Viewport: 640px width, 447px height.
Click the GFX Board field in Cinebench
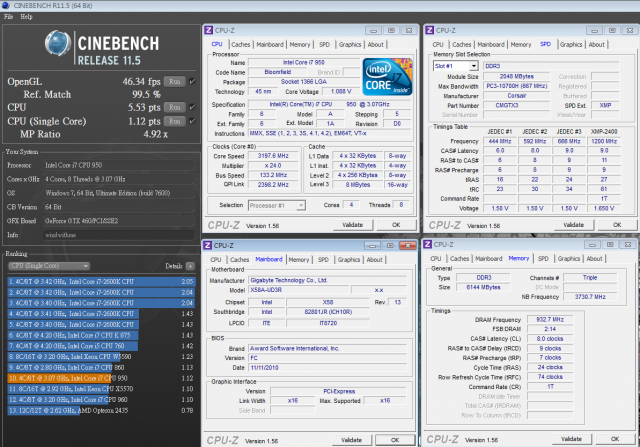coord(118,221)
